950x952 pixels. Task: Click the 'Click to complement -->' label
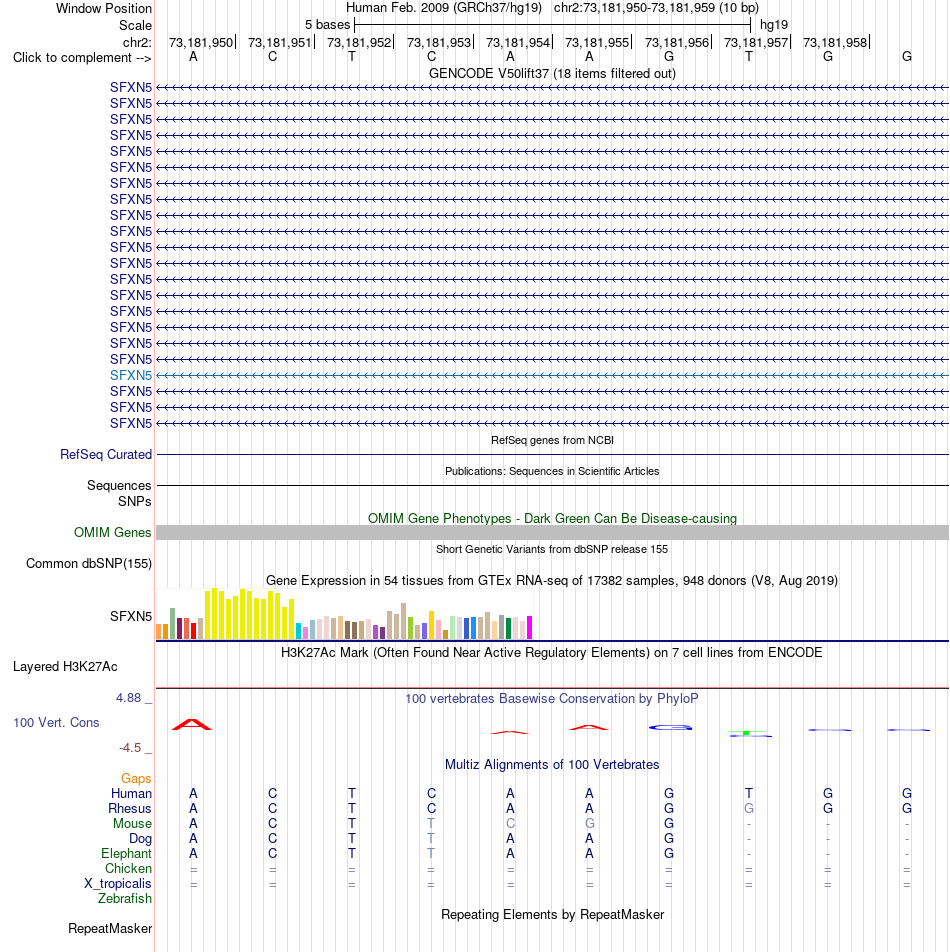point(82,58)
